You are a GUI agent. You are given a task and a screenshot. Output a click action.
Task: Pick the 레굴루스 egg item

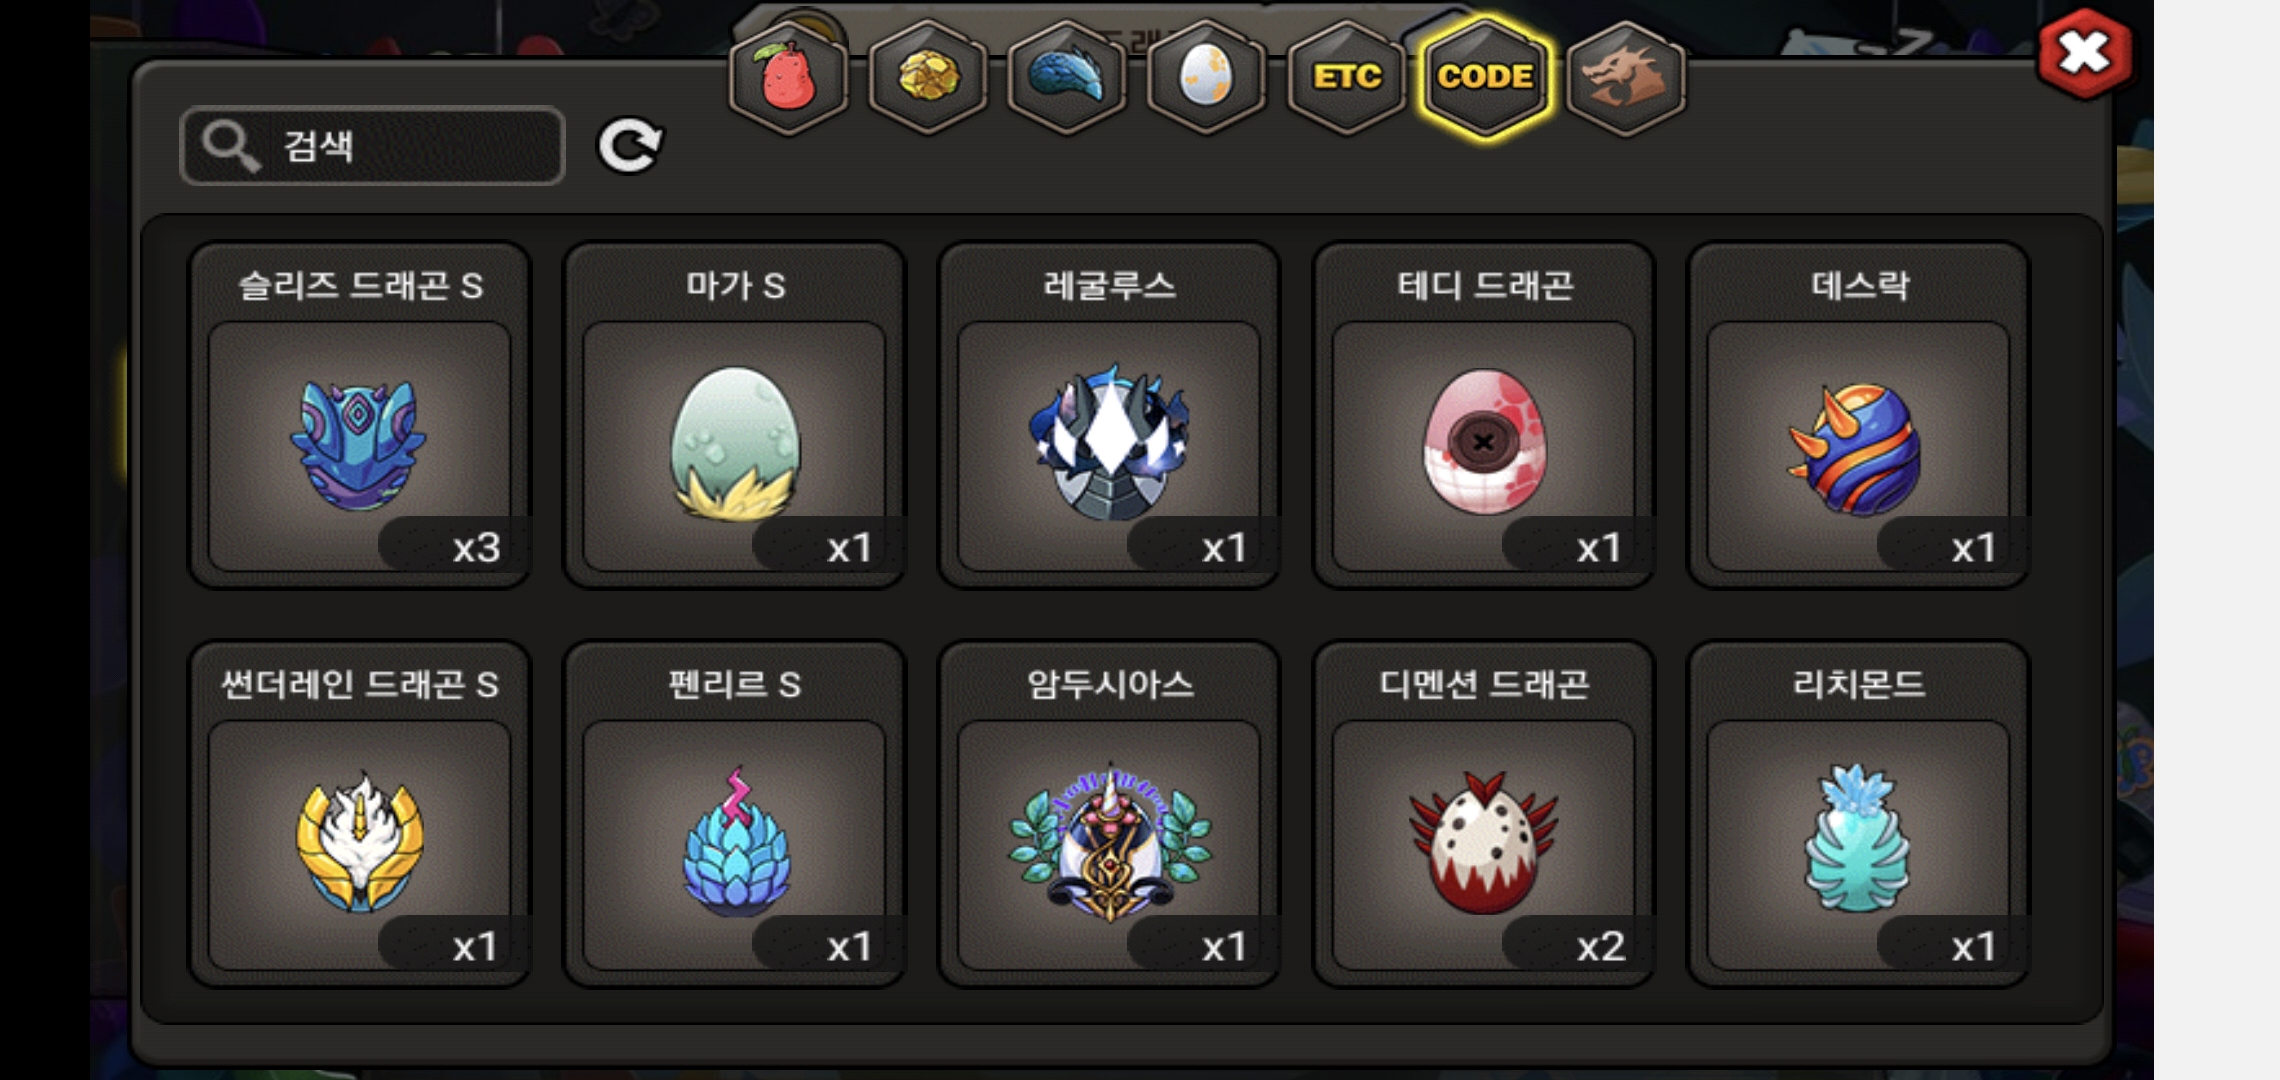[1110, 415]
